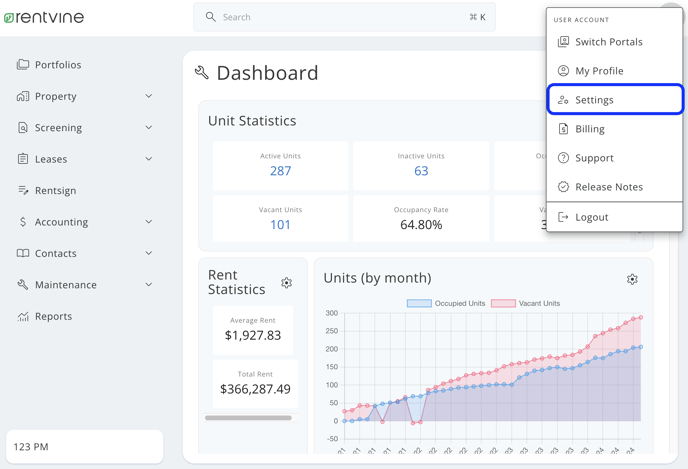Click the Rentvine logo
The height and width of the screenshot is (469, 688).
coord(44,18)
